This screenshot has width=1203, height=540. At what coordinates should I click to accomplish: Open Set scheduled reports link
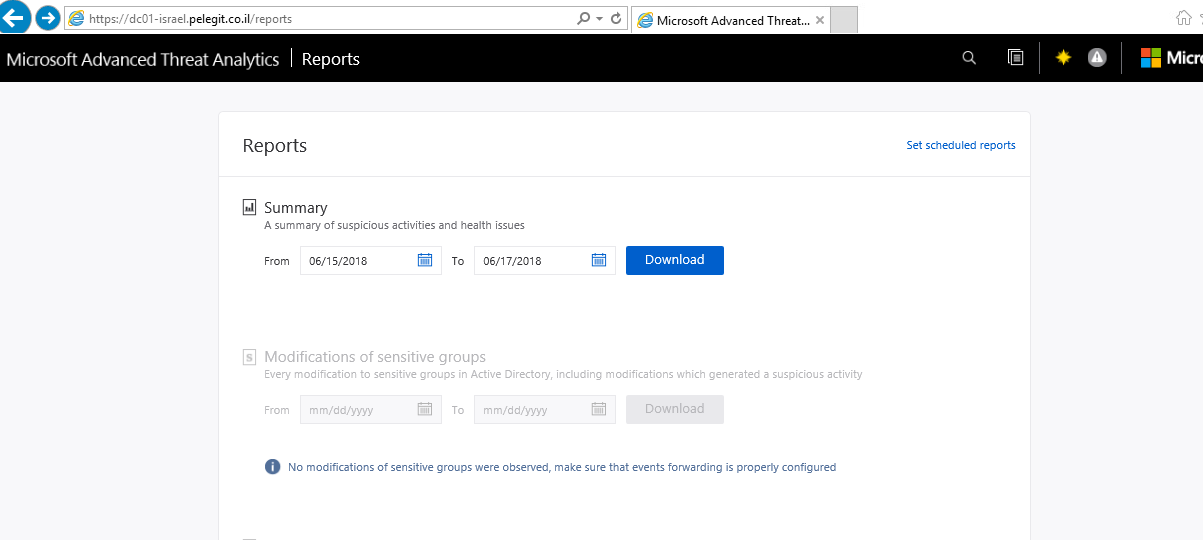(x=961, y=145)
